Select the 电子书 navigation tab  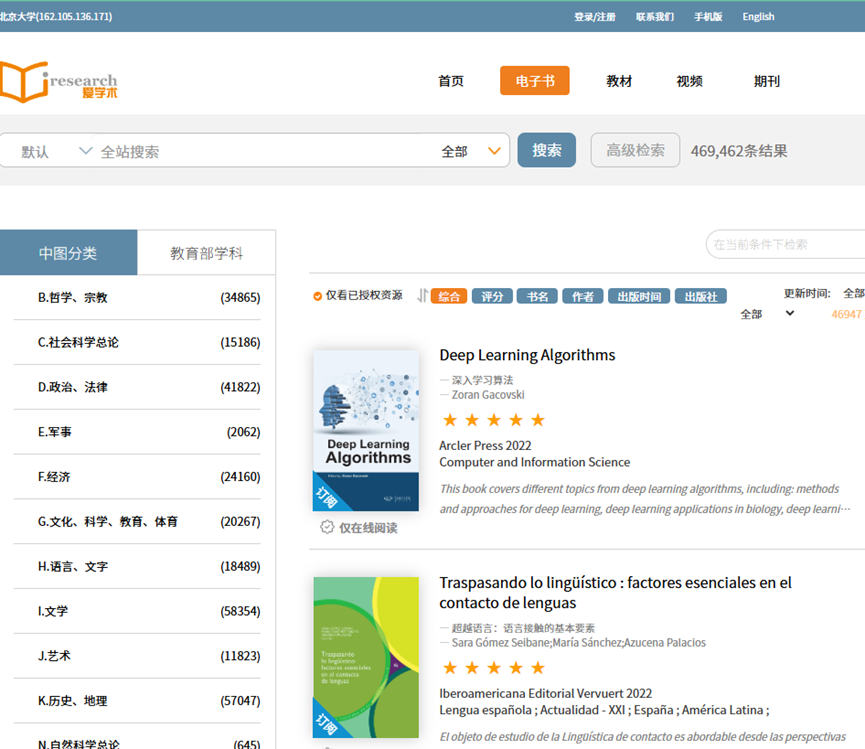click(x=534, y=81)
